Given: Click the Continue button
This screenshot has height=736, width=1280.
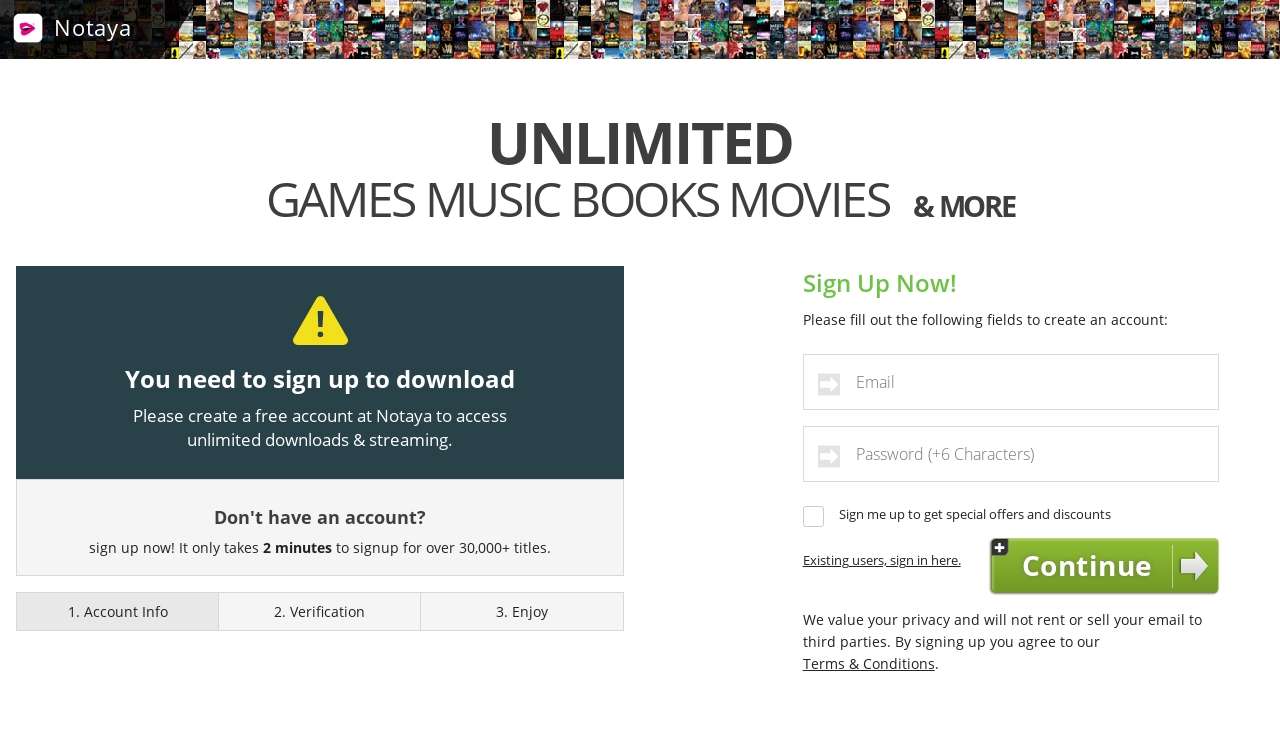Looking at the screenshot, I should (x=1104, y=566).
